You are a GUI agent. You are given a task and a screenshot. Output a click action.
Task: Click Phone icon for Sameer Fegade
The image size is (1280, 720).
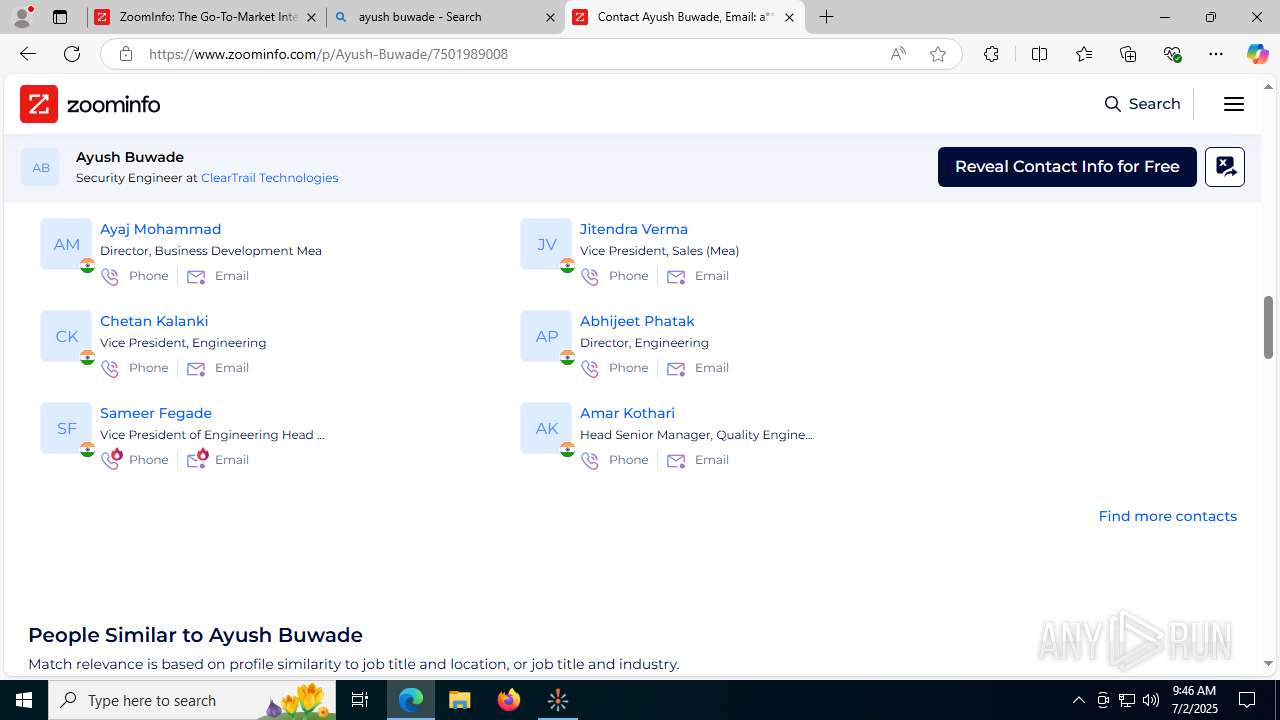pos(111,459)
